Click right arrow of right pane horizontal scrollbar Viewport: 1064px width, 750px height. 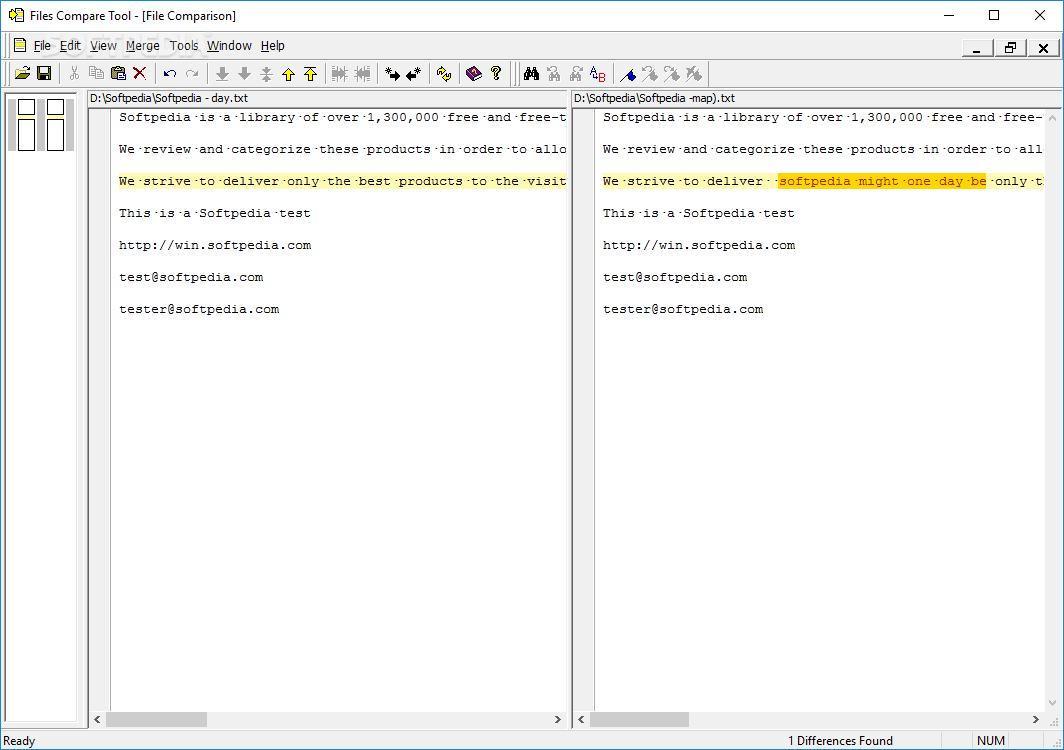coord(1036,719)
